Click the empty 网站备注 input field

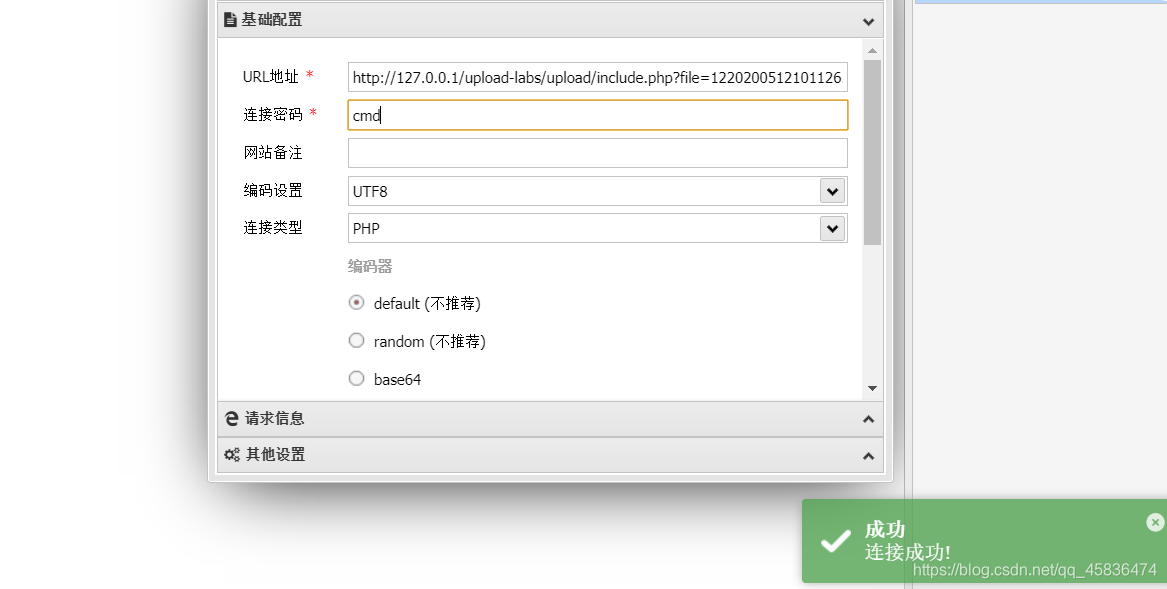[x=598, y=153]
